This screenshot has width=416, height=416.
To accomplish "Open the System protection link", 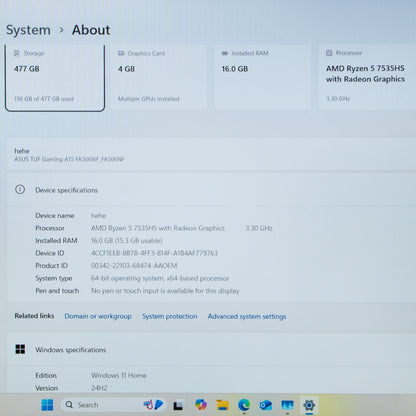I will [170, 316].
